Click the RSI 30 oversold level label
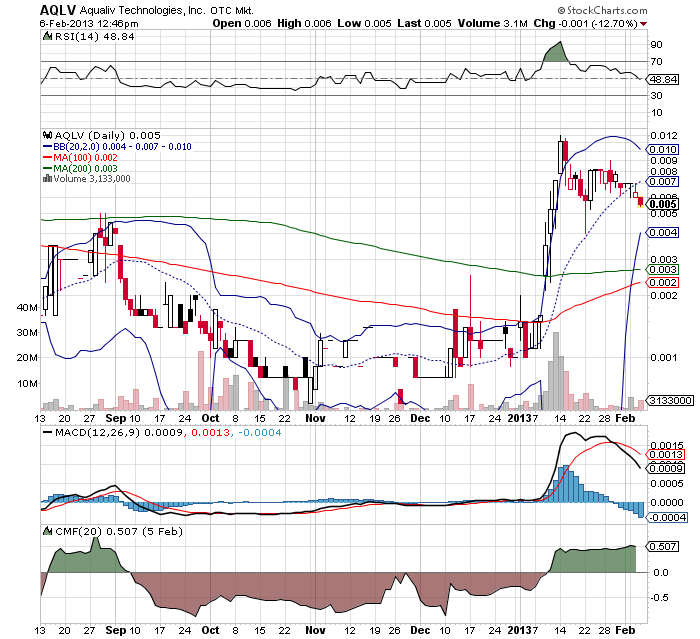The height and width of the screenshot is (639, 700). (657, 96)
